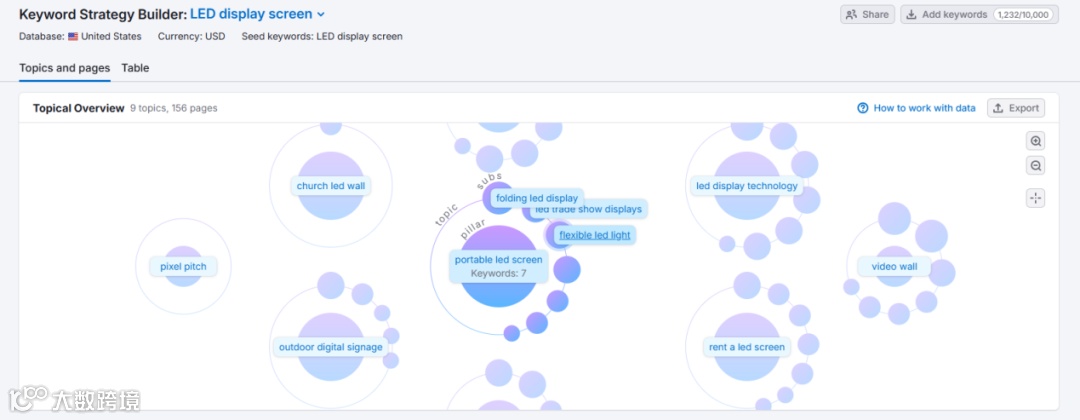Screen dimensions: 1080x420
Task: Click the zoom in magnifier icon
Action: [x=1035, y=141]
